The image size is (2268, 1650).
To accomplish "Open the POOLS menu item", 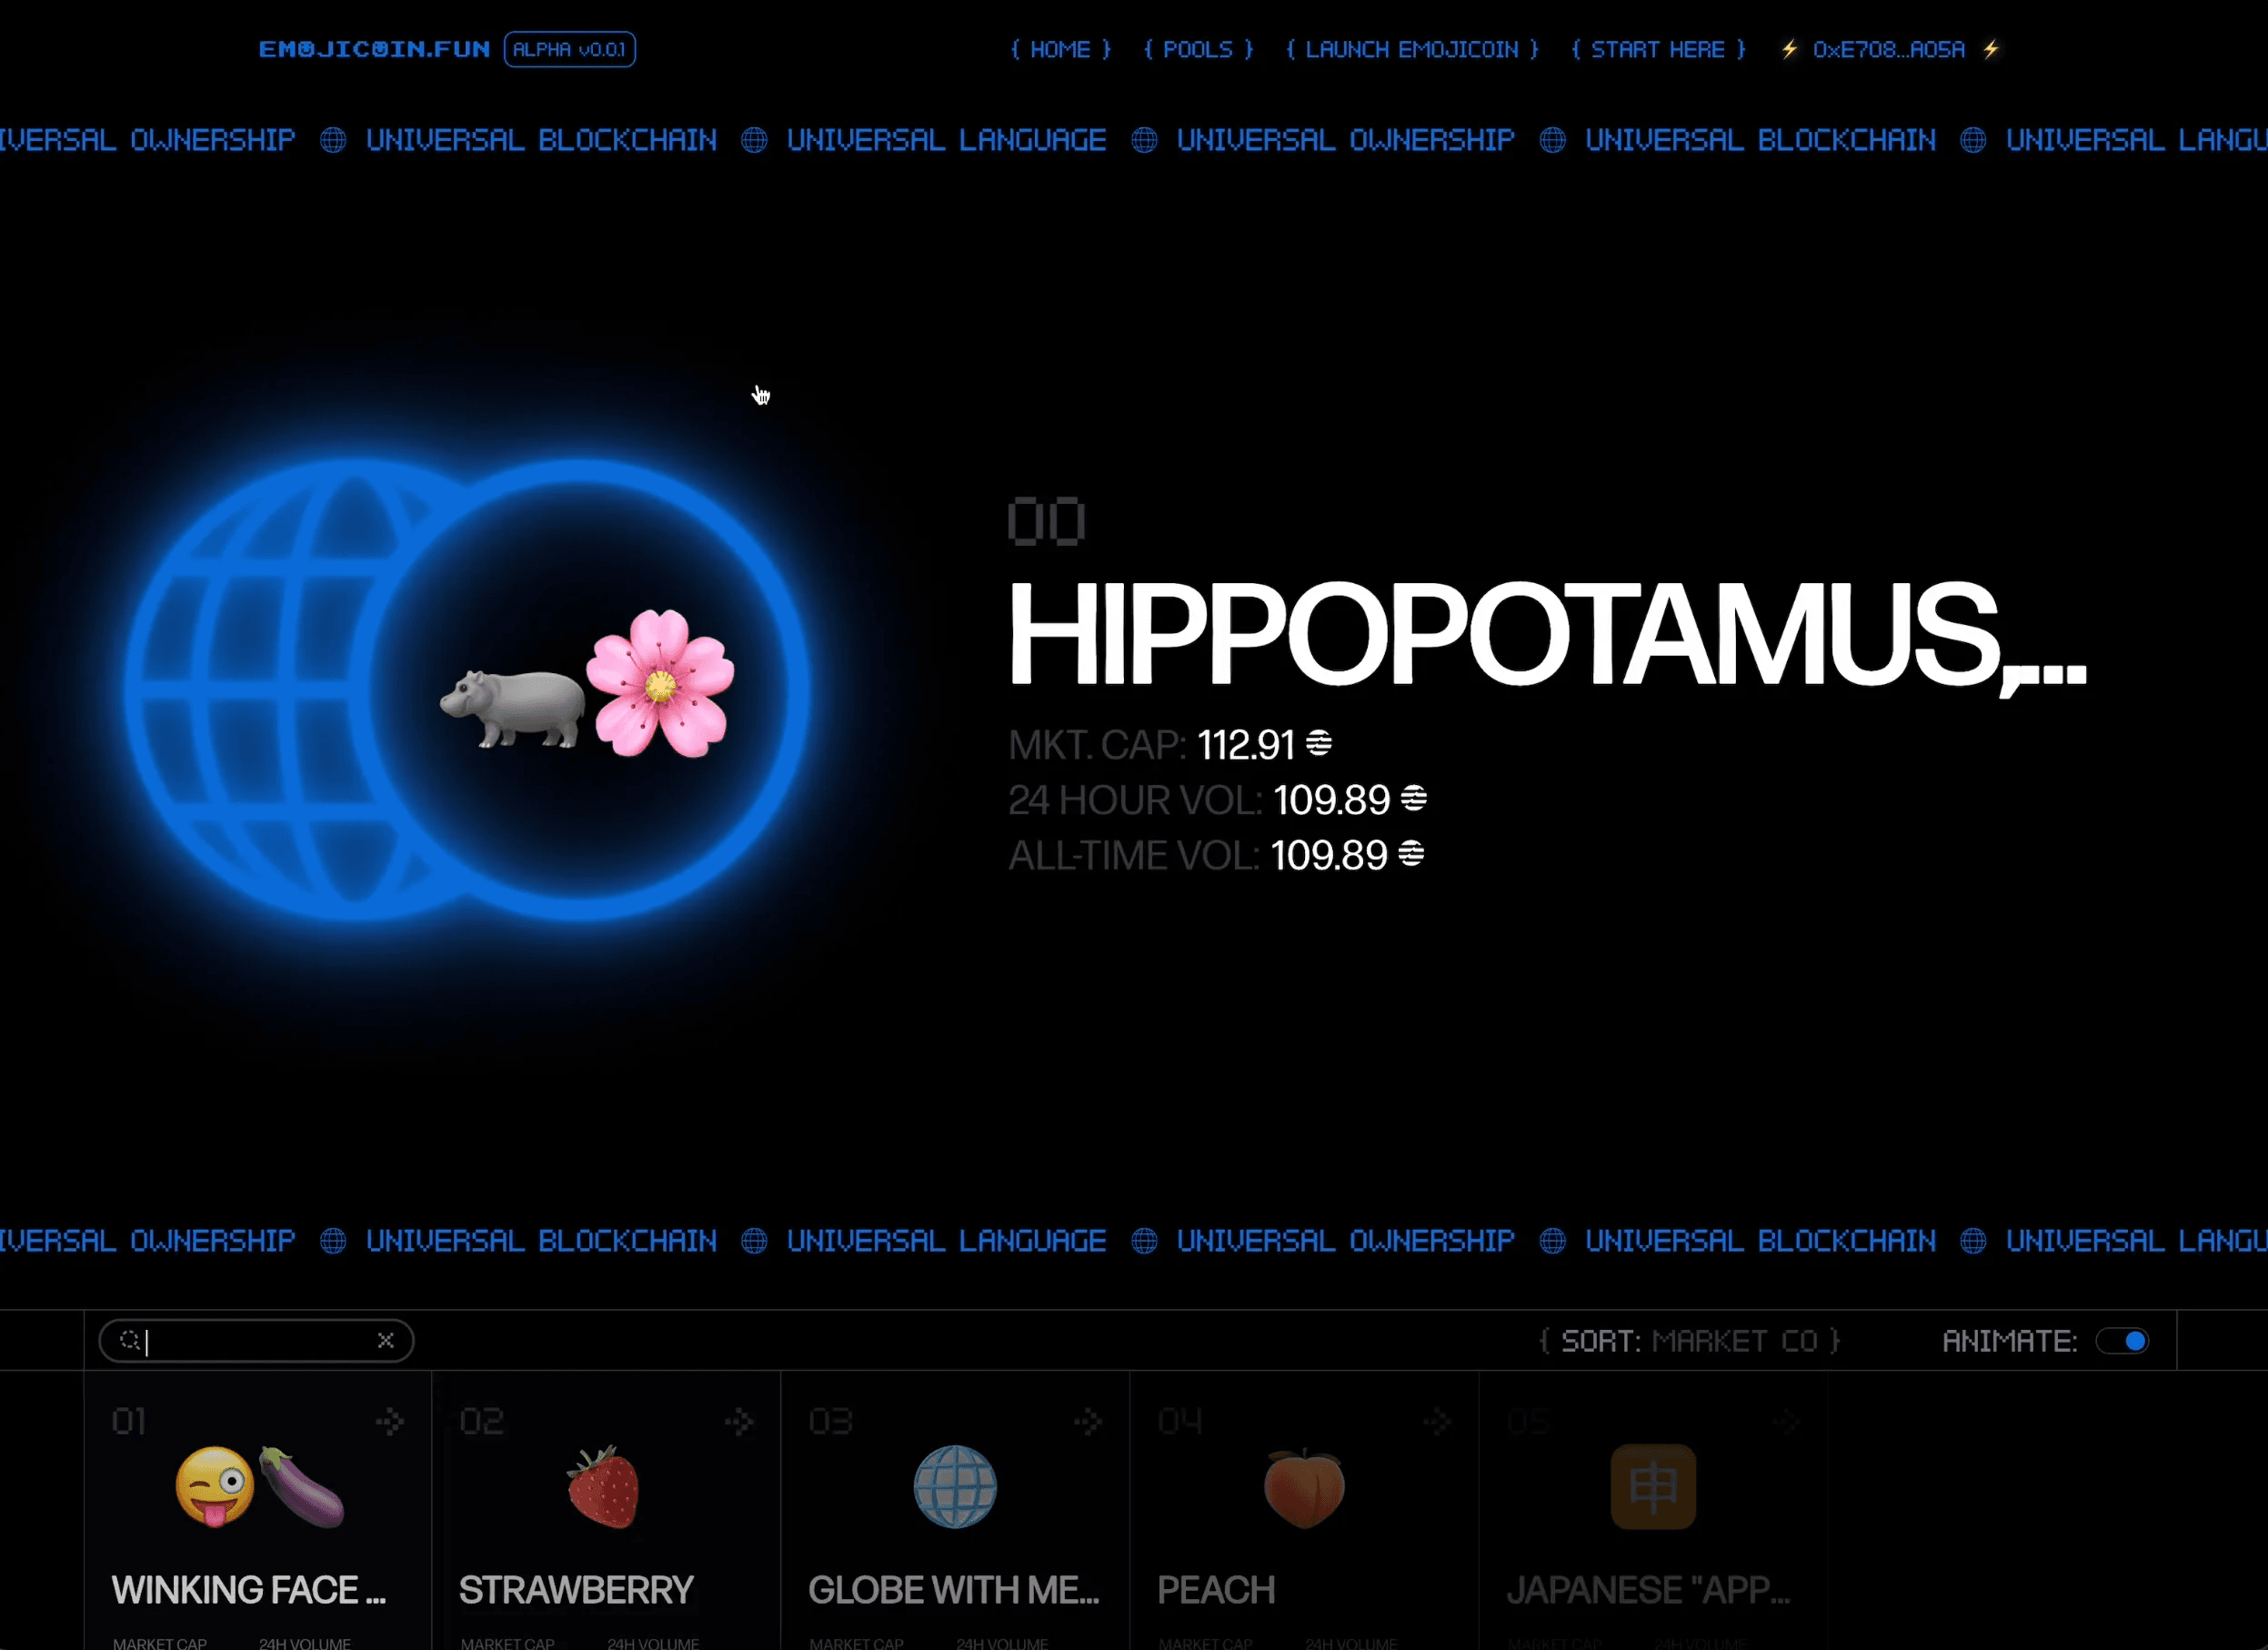I will pyautogui.click(x=1198, y=49).
